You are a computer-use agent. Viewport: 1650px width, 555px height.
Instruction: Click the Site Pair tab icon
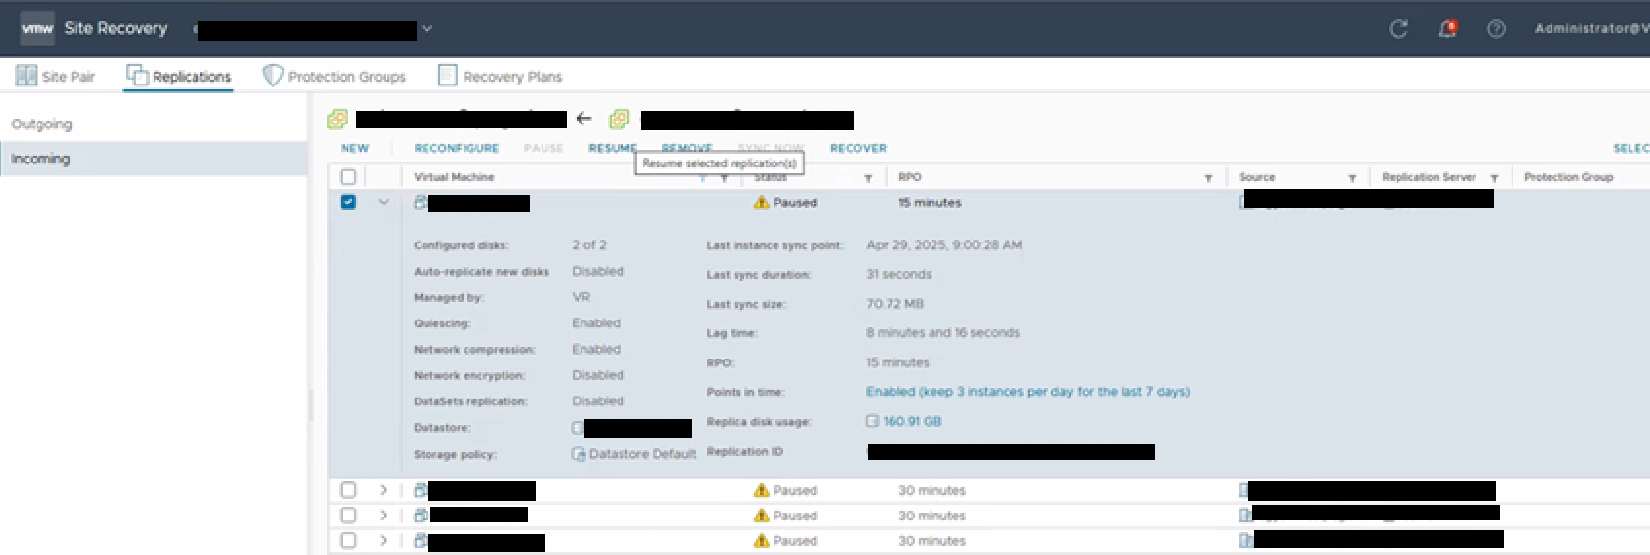(26, 76)
